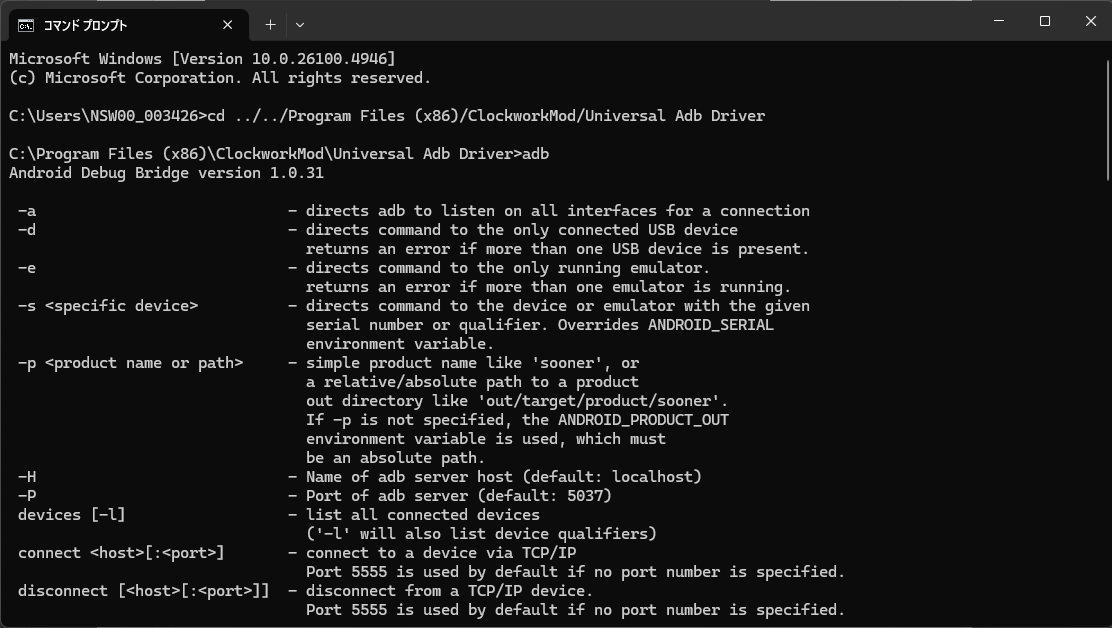Screen dimensions: 1112x628
Task: Click the '-p <product name or path>' option
Action: click(x=130, y=363)
